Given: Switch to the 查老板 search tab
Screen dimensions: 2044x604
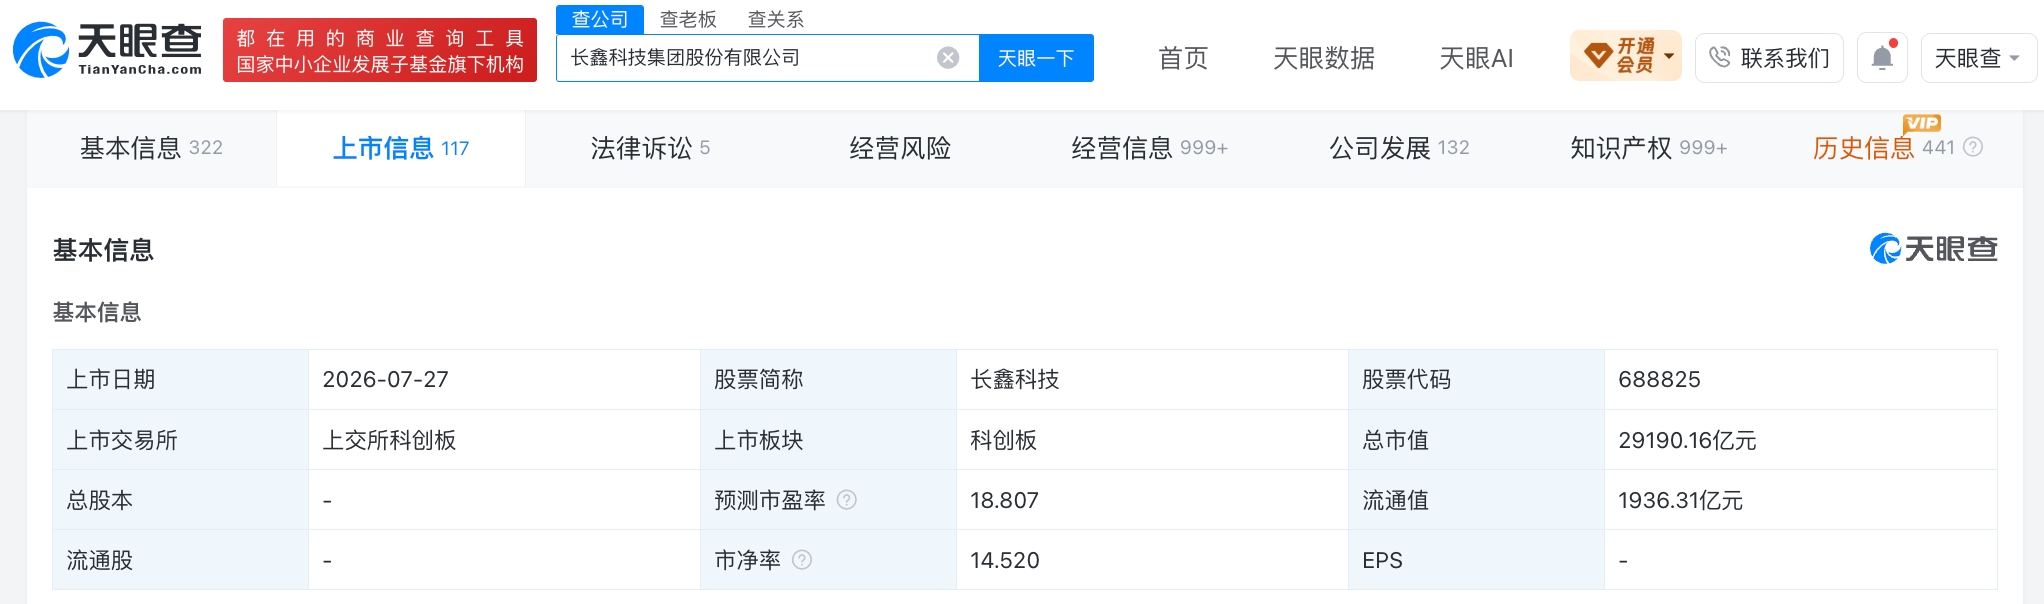Looking at the screenshot, I should point(688,19).
